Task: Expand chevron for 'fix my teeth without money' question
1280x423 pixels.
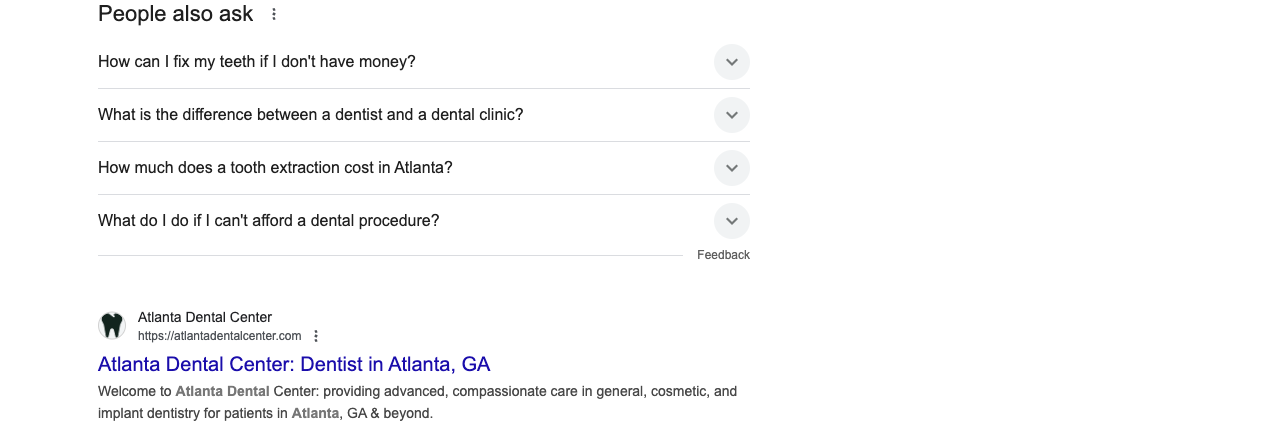Action: point(732,62)
